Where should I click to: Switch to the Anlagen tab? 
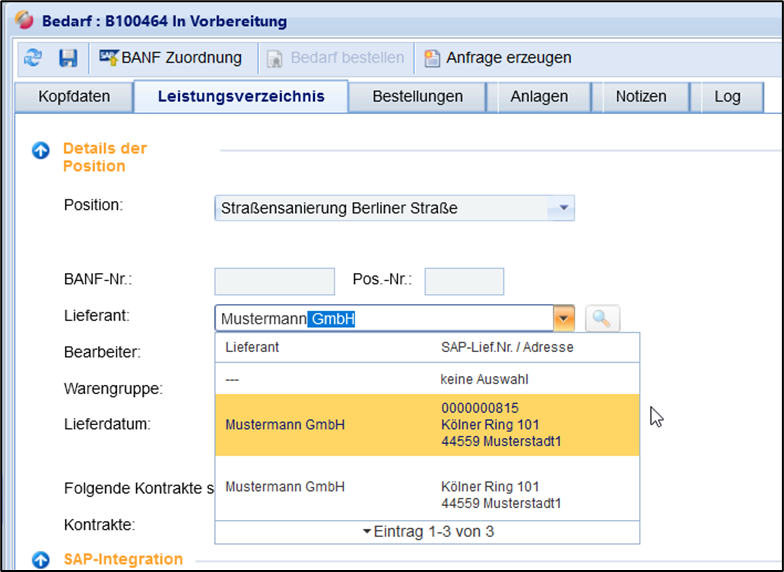[538, 97]
